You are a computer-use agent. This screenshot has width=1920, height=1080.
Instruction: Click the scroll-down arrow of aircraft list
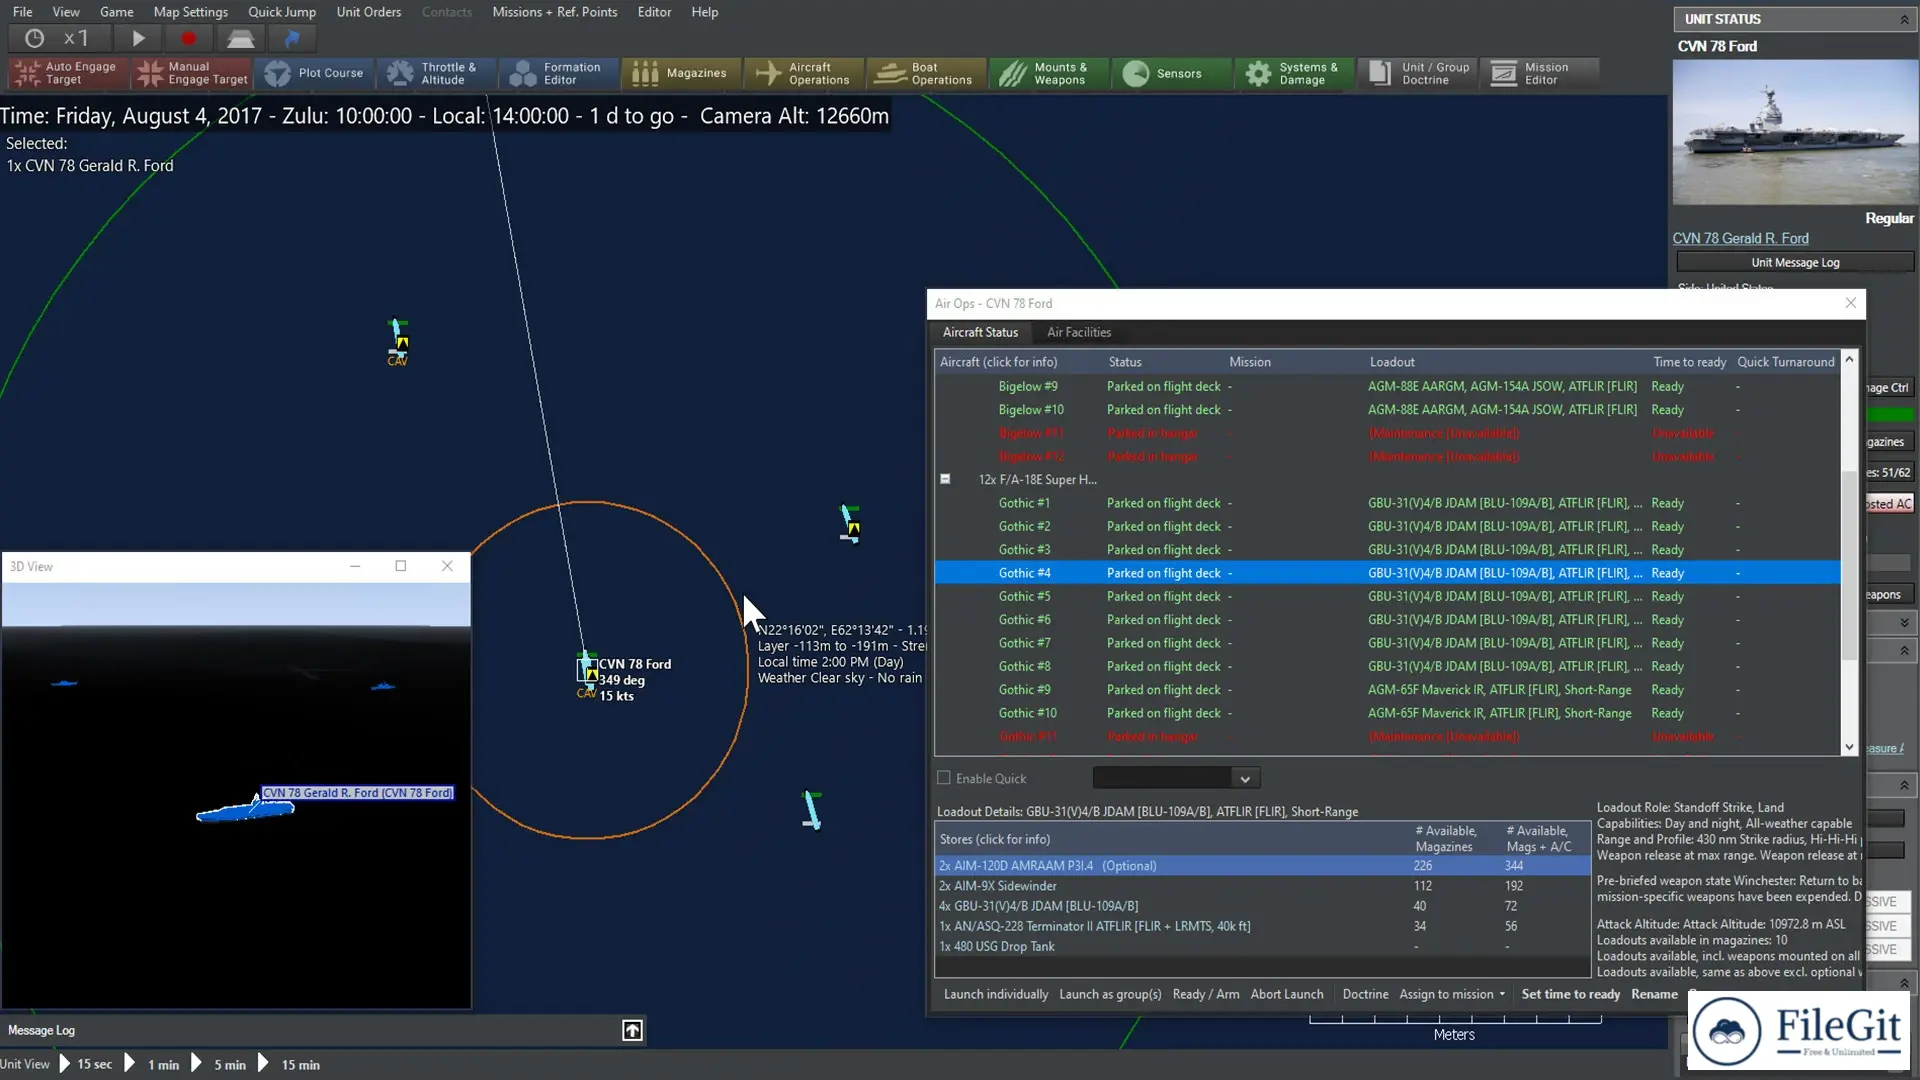pos(1849,746)
